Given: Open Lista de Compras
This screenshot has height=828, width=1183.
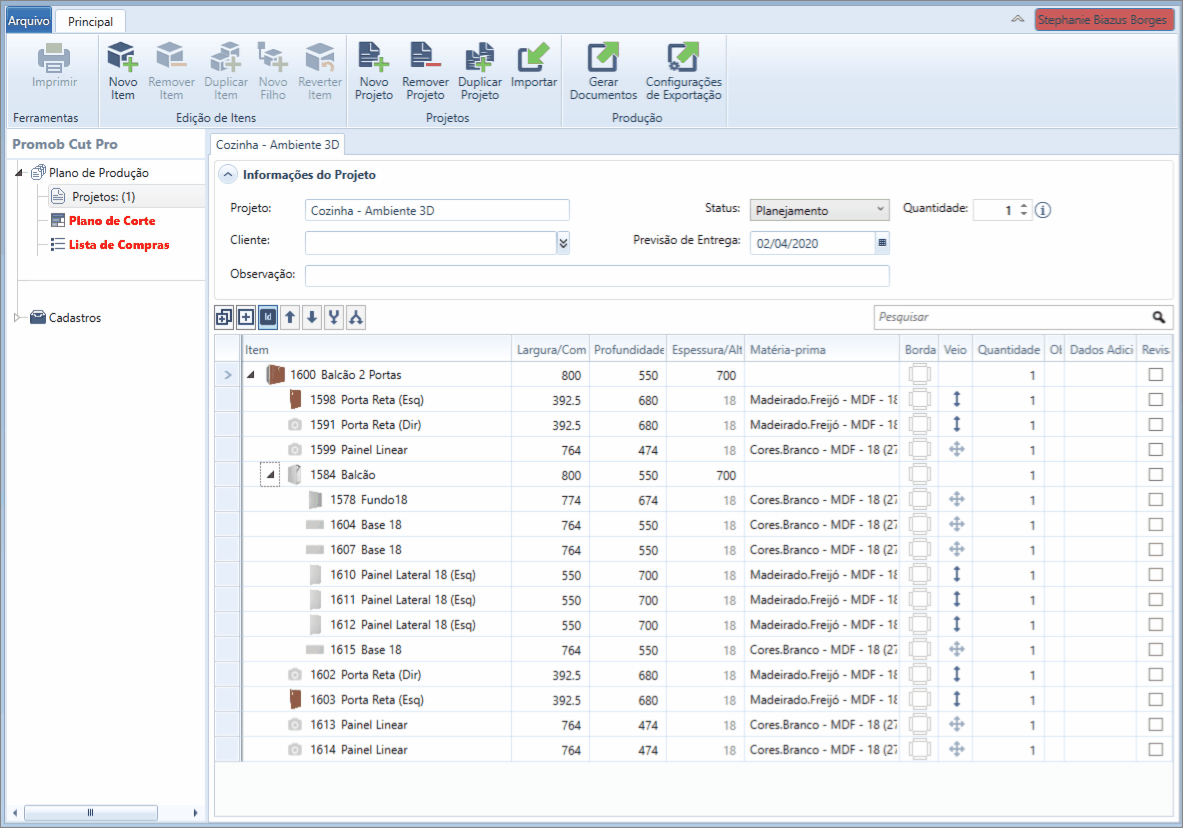Looking at the screenshot, I should tap(118, 245).
